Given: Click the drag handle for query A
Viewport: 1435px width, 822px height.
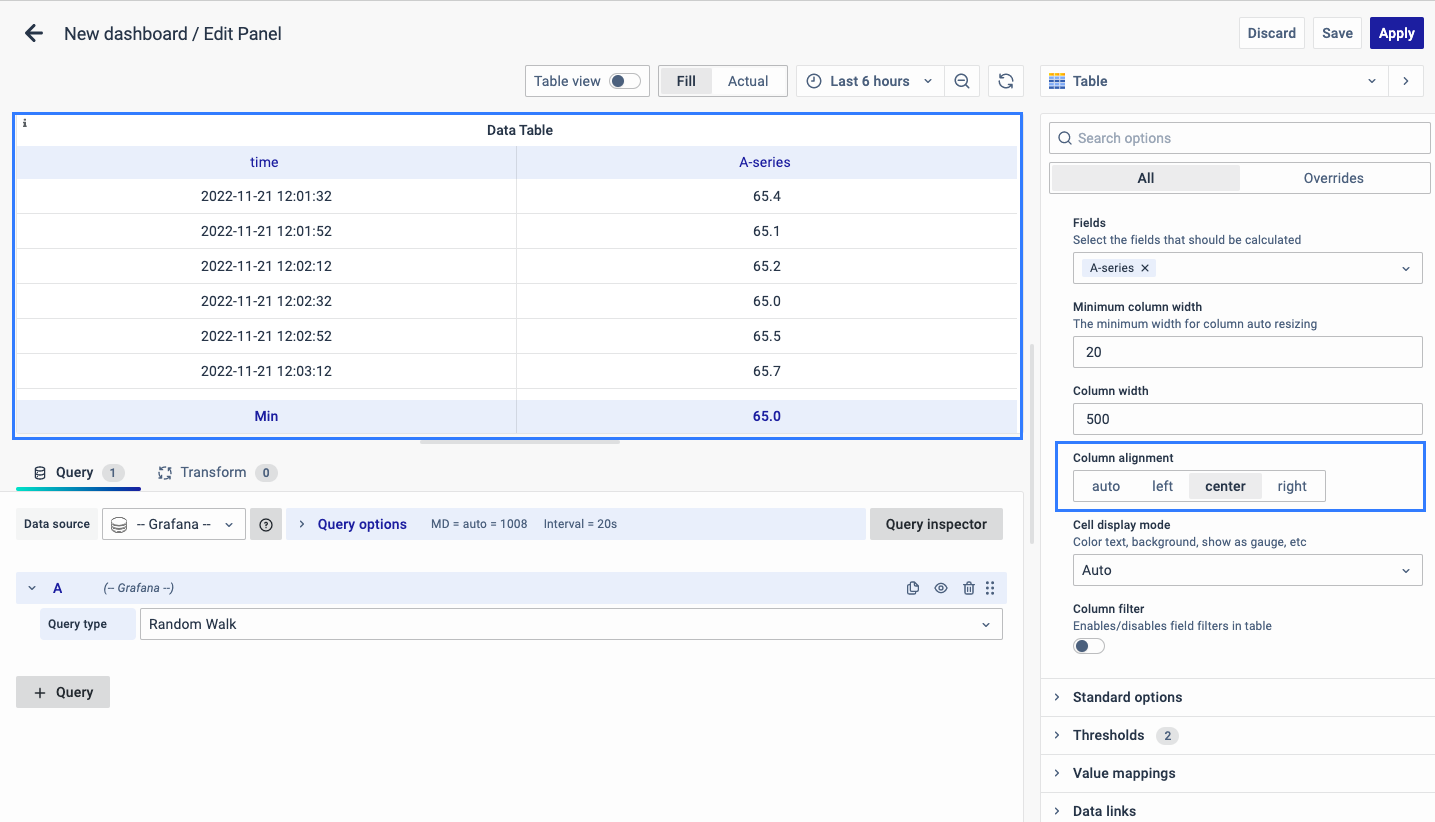Looking at the screenshot, I should pos(990,588).
